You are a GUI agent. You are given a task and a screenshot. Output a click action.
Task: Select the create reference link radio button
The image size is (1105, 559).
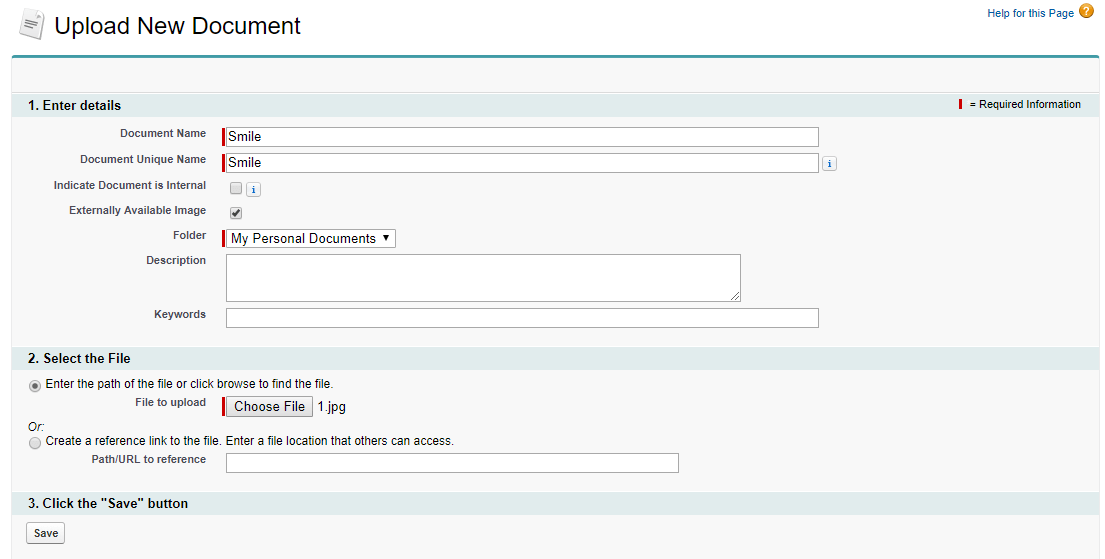tap(36, 442)
